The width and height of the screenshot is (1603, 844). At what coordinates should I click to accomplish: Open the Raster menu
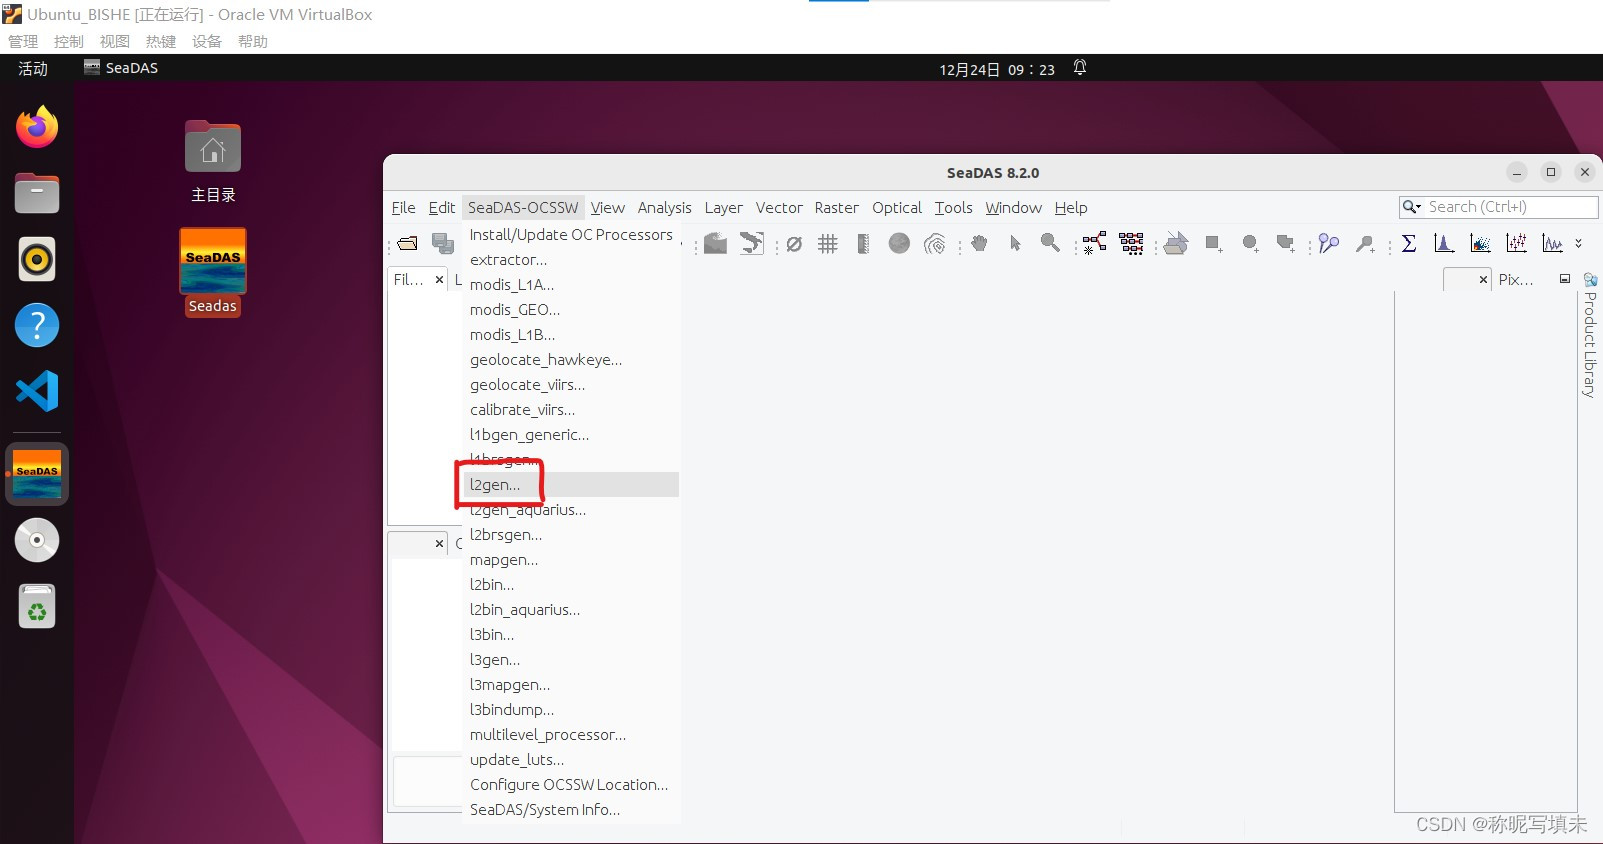point(837,207)
